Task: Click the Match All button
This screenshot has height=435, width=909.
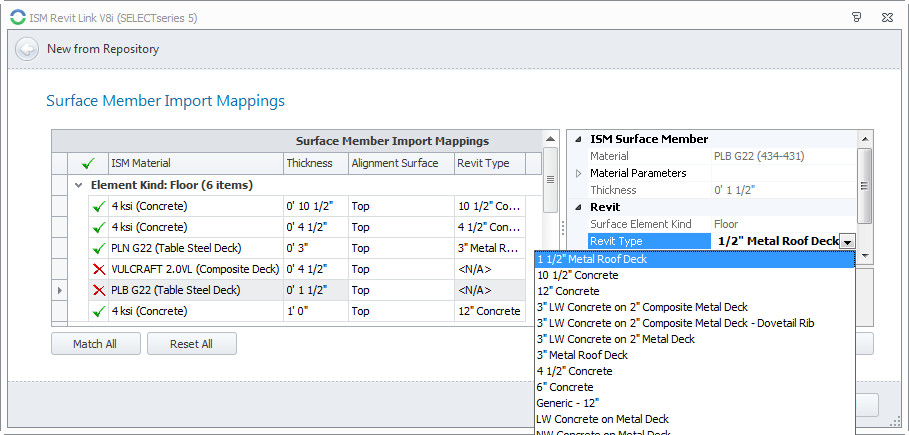Action: coord(96,344)
